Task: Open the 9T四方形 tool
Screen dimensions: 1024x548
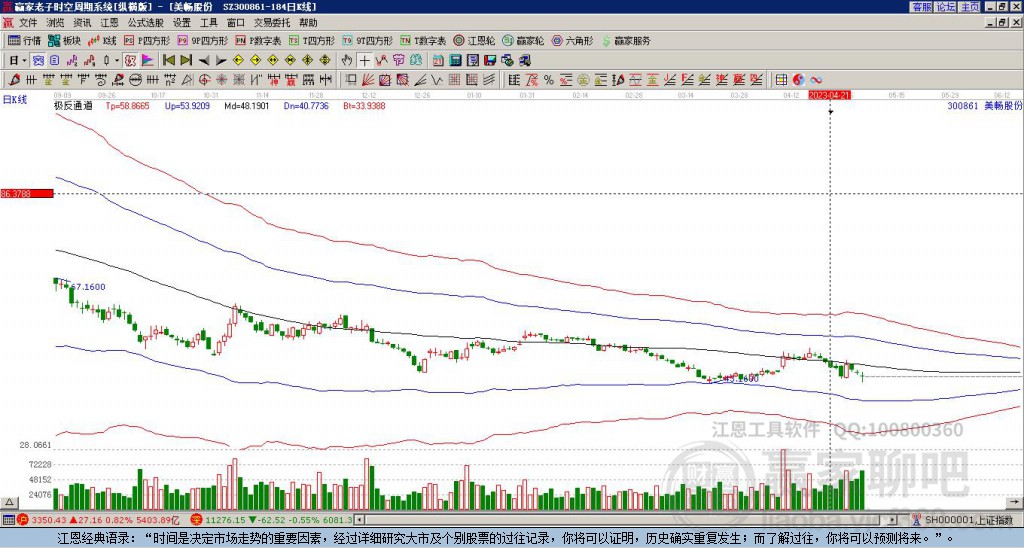Action: pyautogui.click(x=367, y=40)
